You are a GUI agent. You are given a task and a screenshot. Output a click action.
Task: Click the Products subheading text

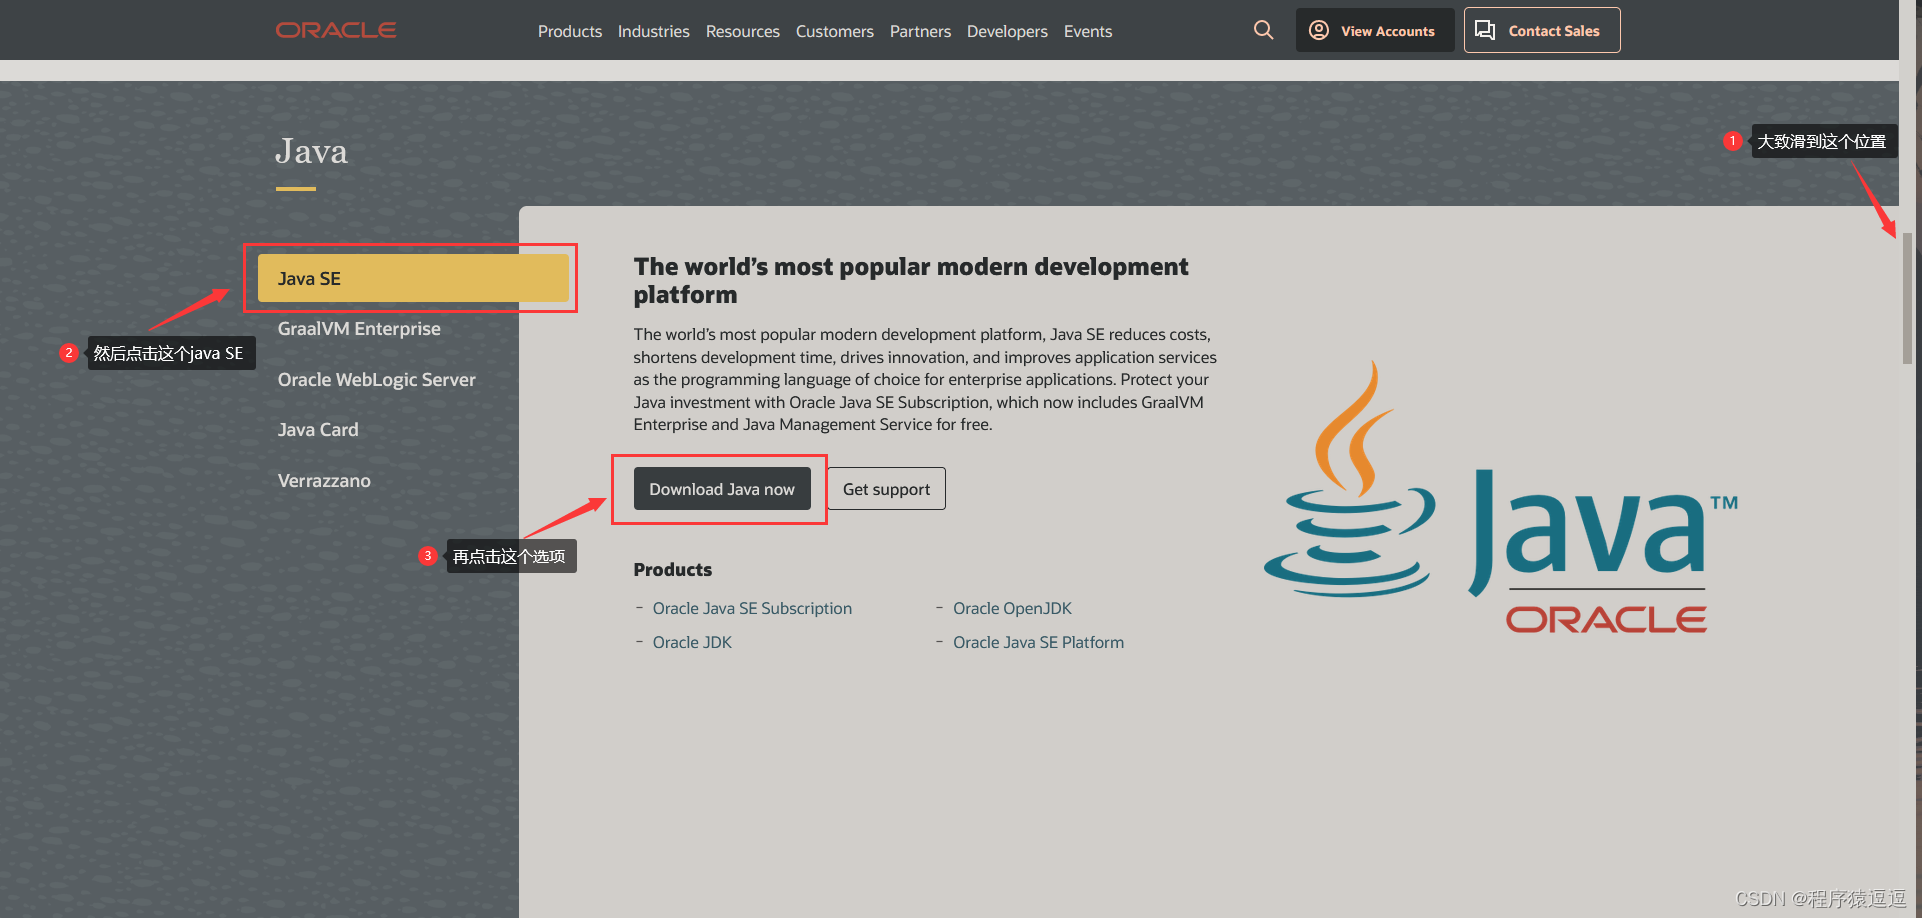tap(672, 570)
